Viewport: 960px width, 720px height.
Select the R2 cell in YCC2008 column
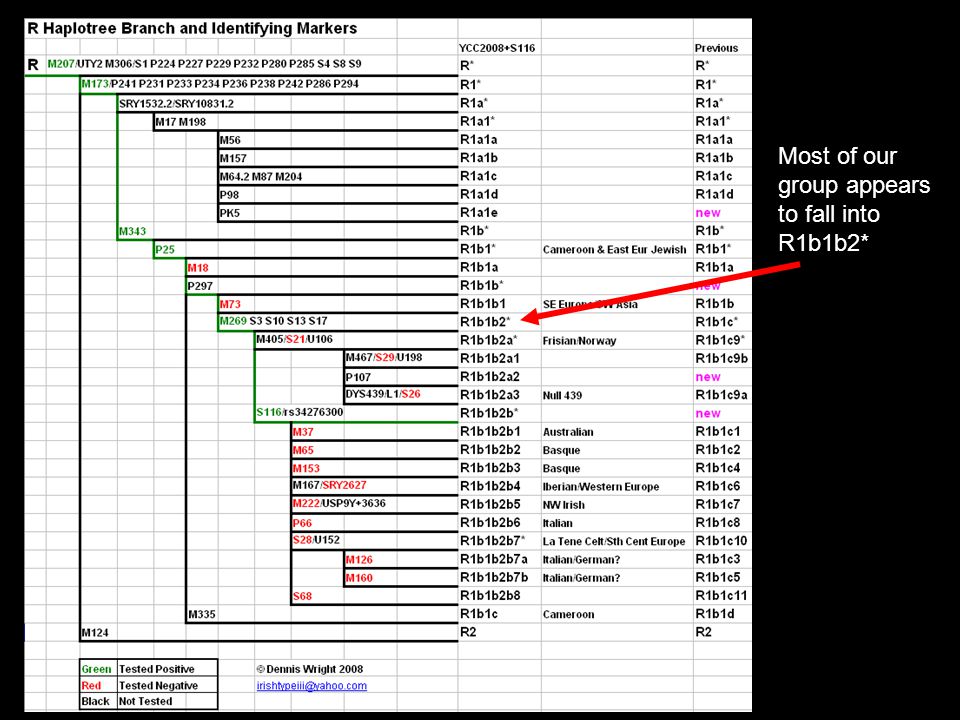click(x=468, y=632)
